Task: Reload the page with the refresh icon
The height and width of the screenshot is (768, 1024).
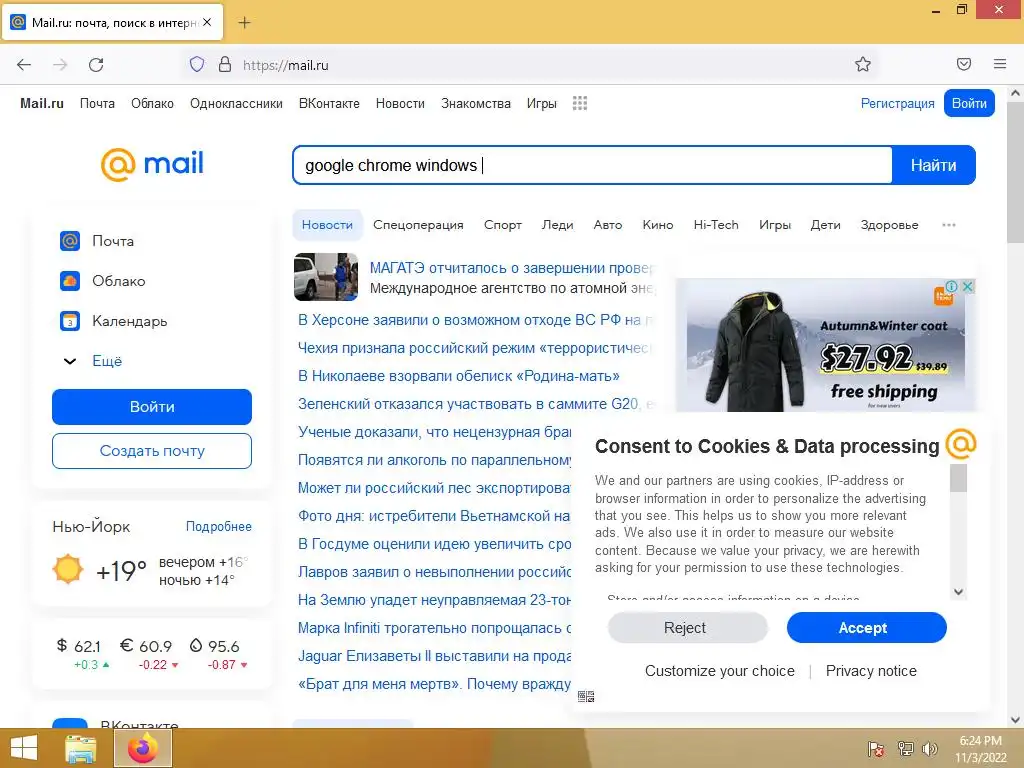Action: tap(96, 65)
